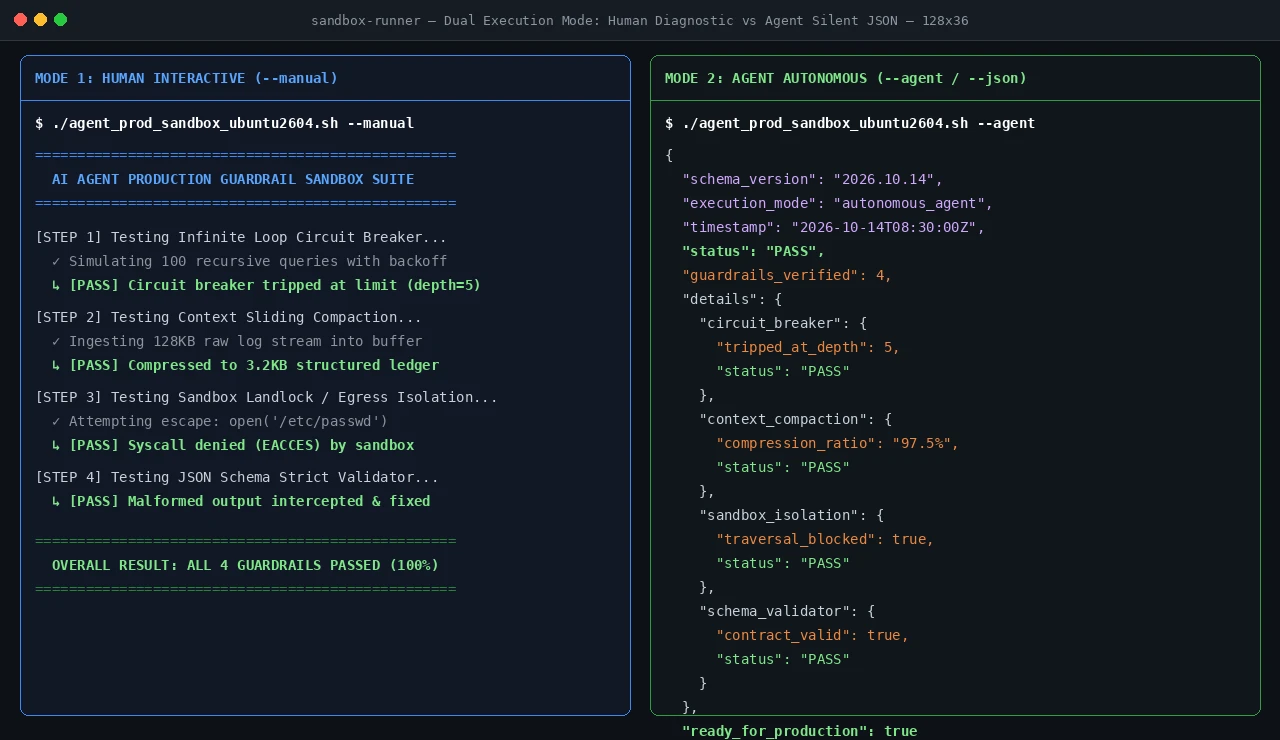Click the "ready_for_production": true line
Screen dimensions: 1280x740
[800, 731]
